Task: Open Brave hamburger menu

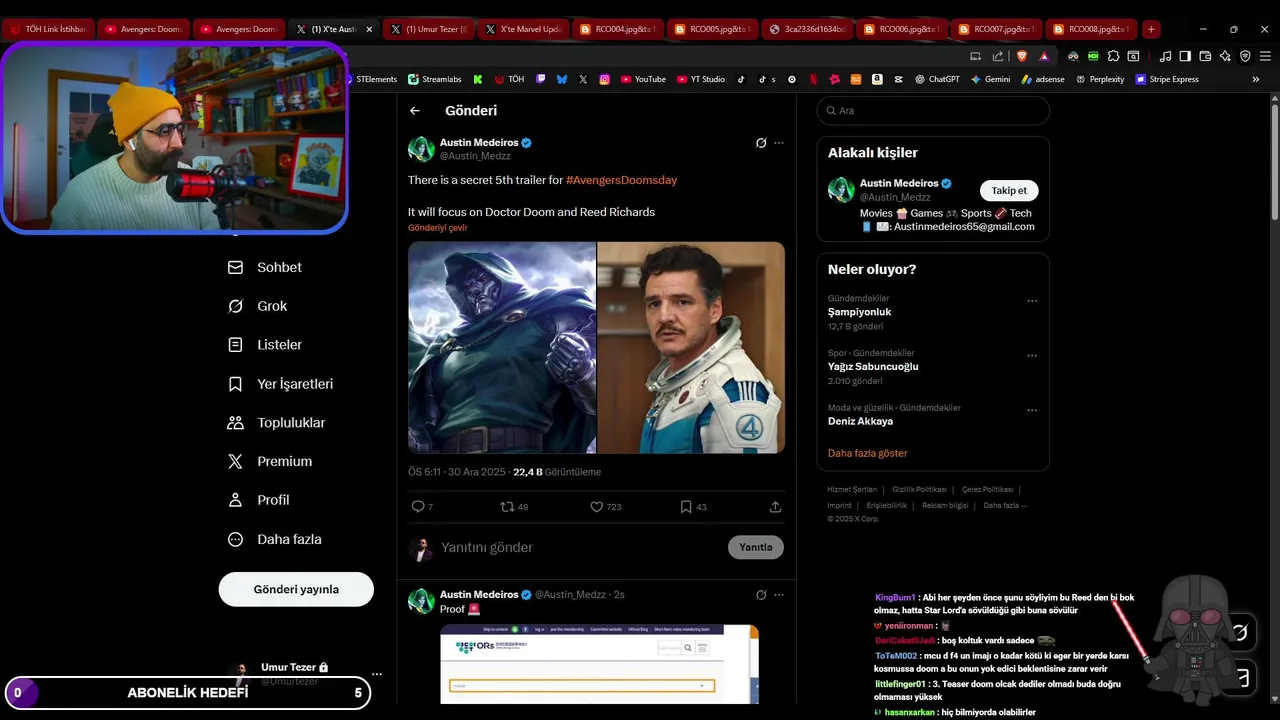Action: (x=1264, y=56)
